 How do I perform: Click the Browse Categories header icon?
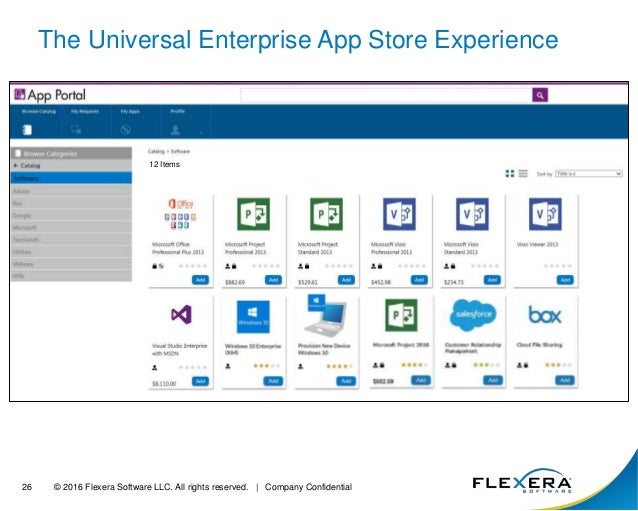point(18,153)
